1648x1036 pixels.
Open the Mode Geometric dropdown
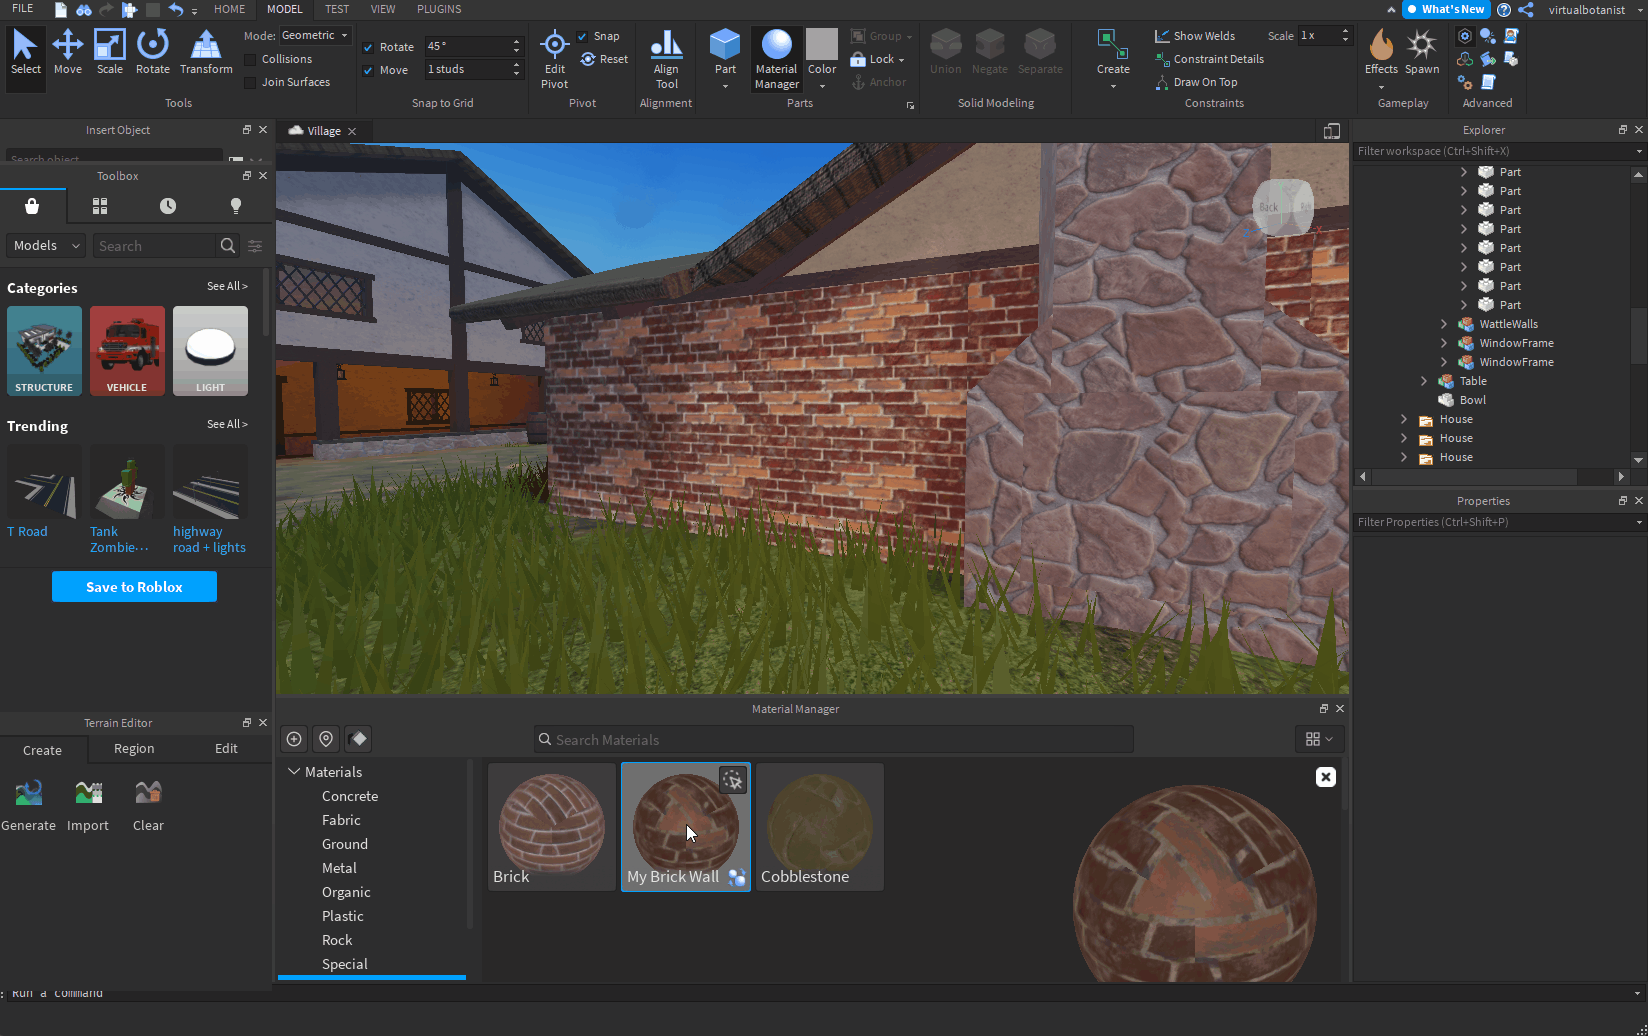point(314,36)
